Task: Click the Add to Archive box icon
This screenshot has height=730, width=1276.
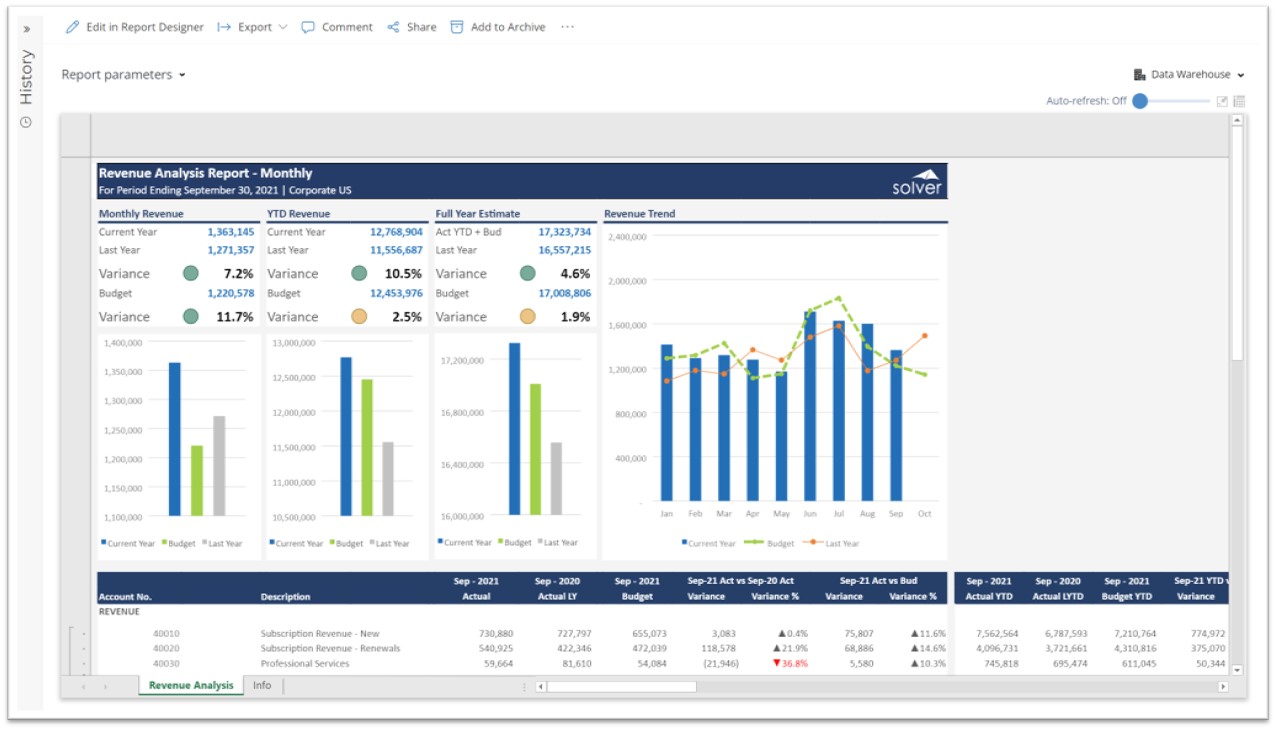Action: [457, 27]
